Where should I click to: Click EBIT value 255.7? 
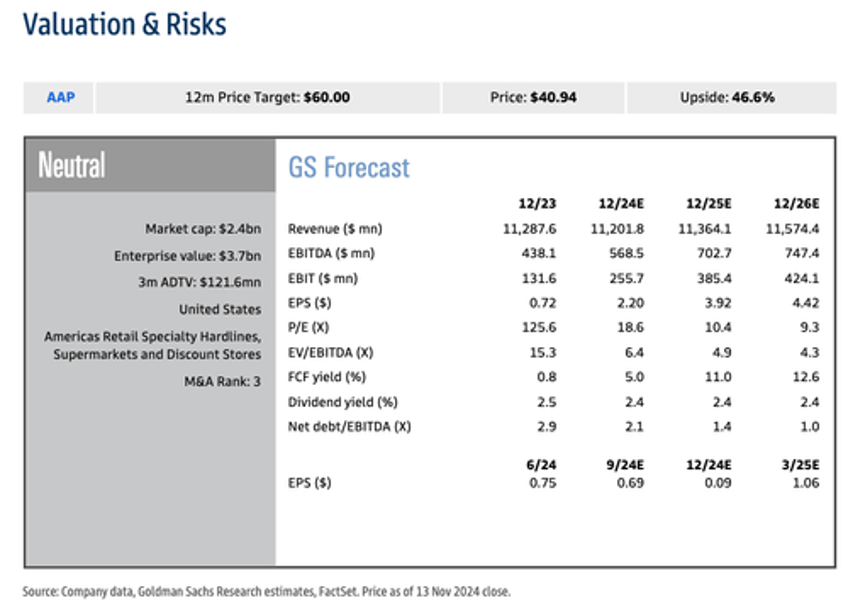point(626,279)
